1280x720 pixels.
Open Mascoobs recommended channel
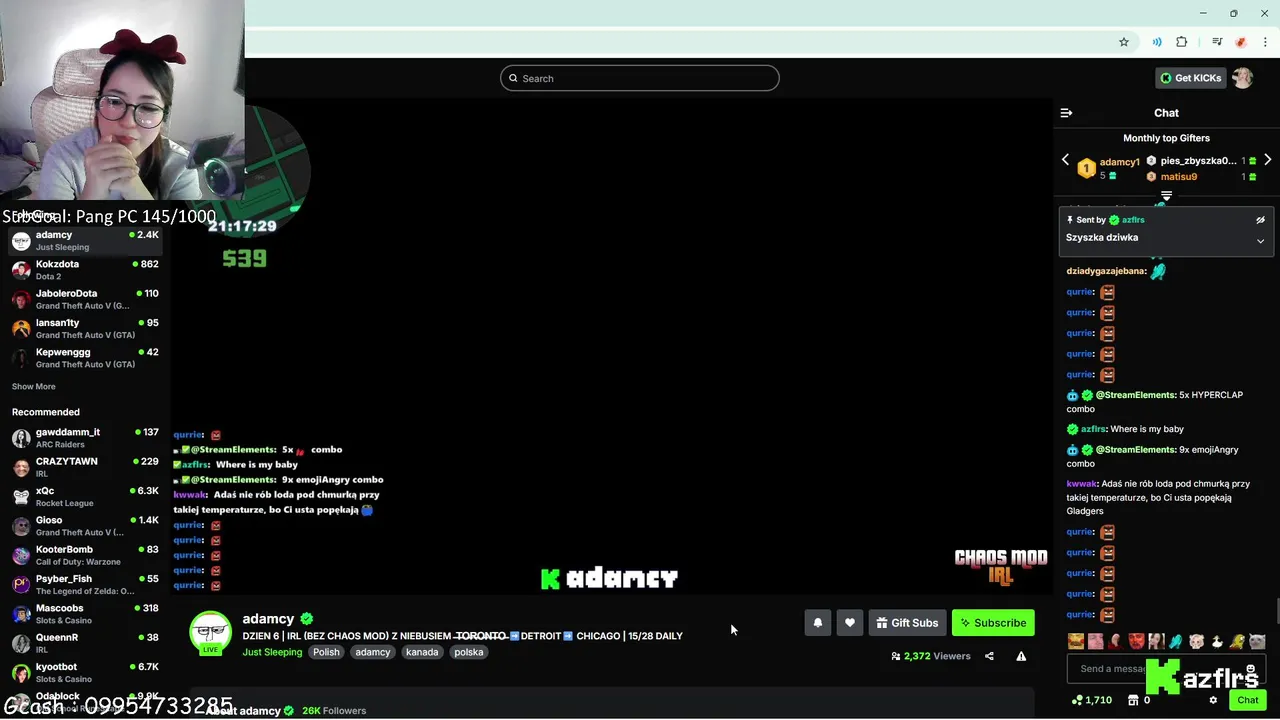pyautogui.click(x=85, y=614)
